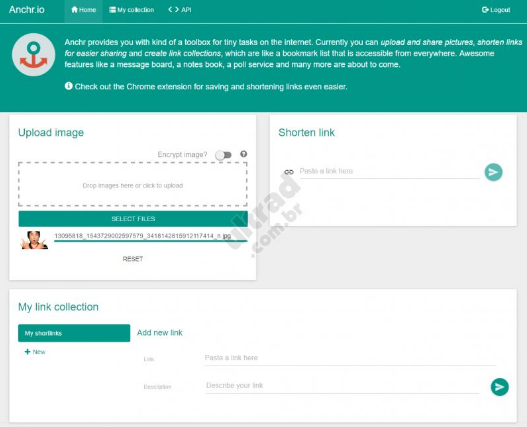Click the SELECT FILES button

(x=133, y=219)
